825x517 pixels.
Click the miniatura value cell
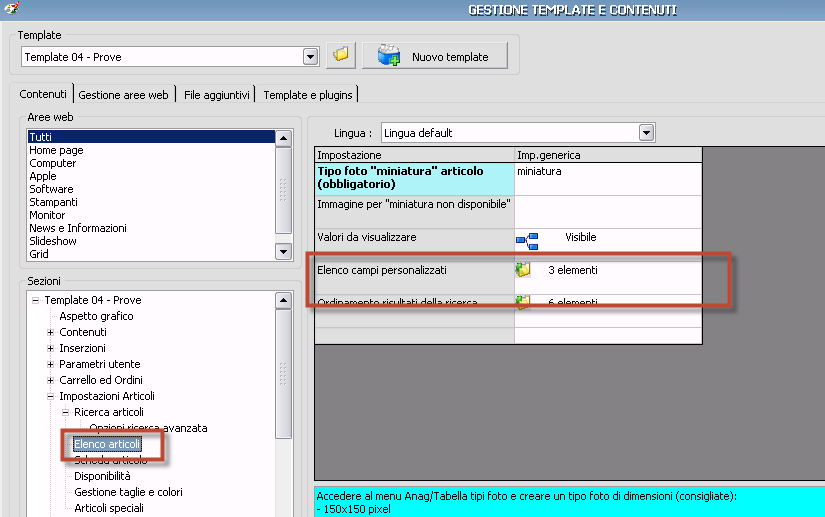pyautogui.click(x=608, y=179)
